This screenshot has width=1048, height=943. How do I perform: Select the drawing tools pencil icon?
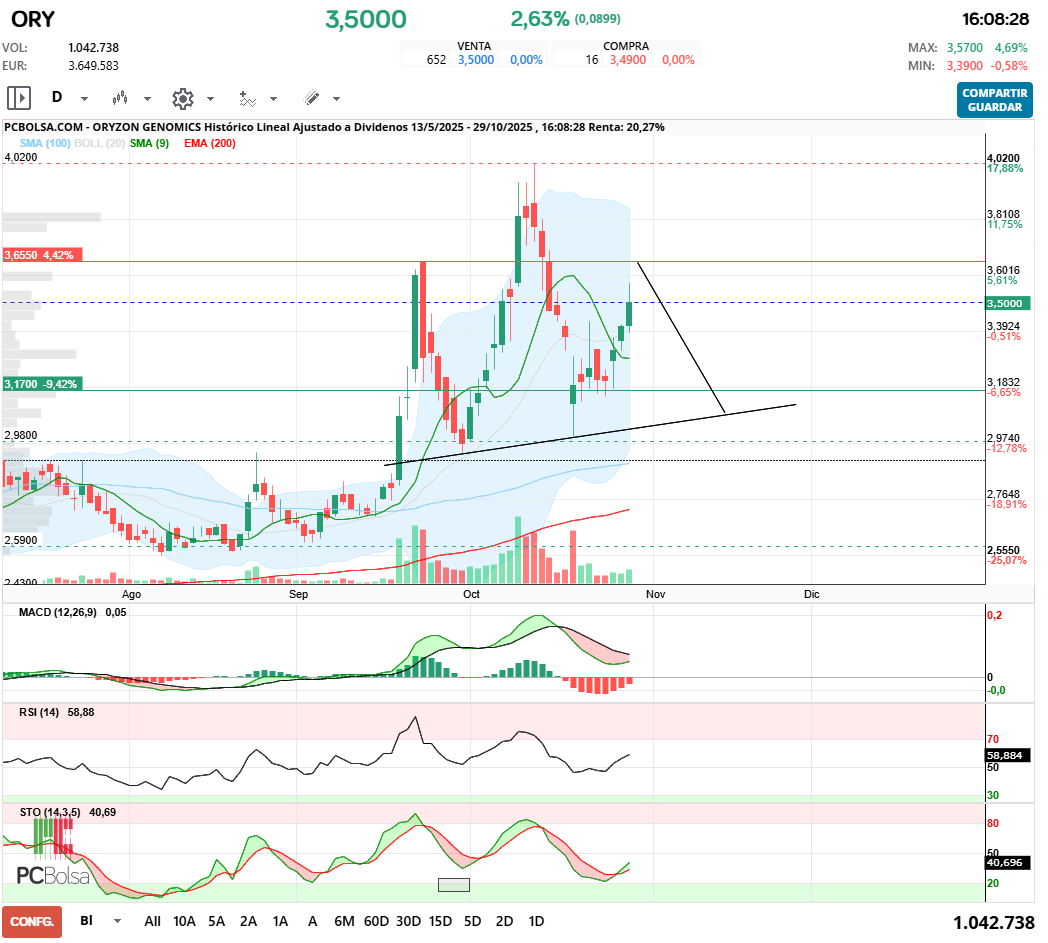click(x=311, y=98)
